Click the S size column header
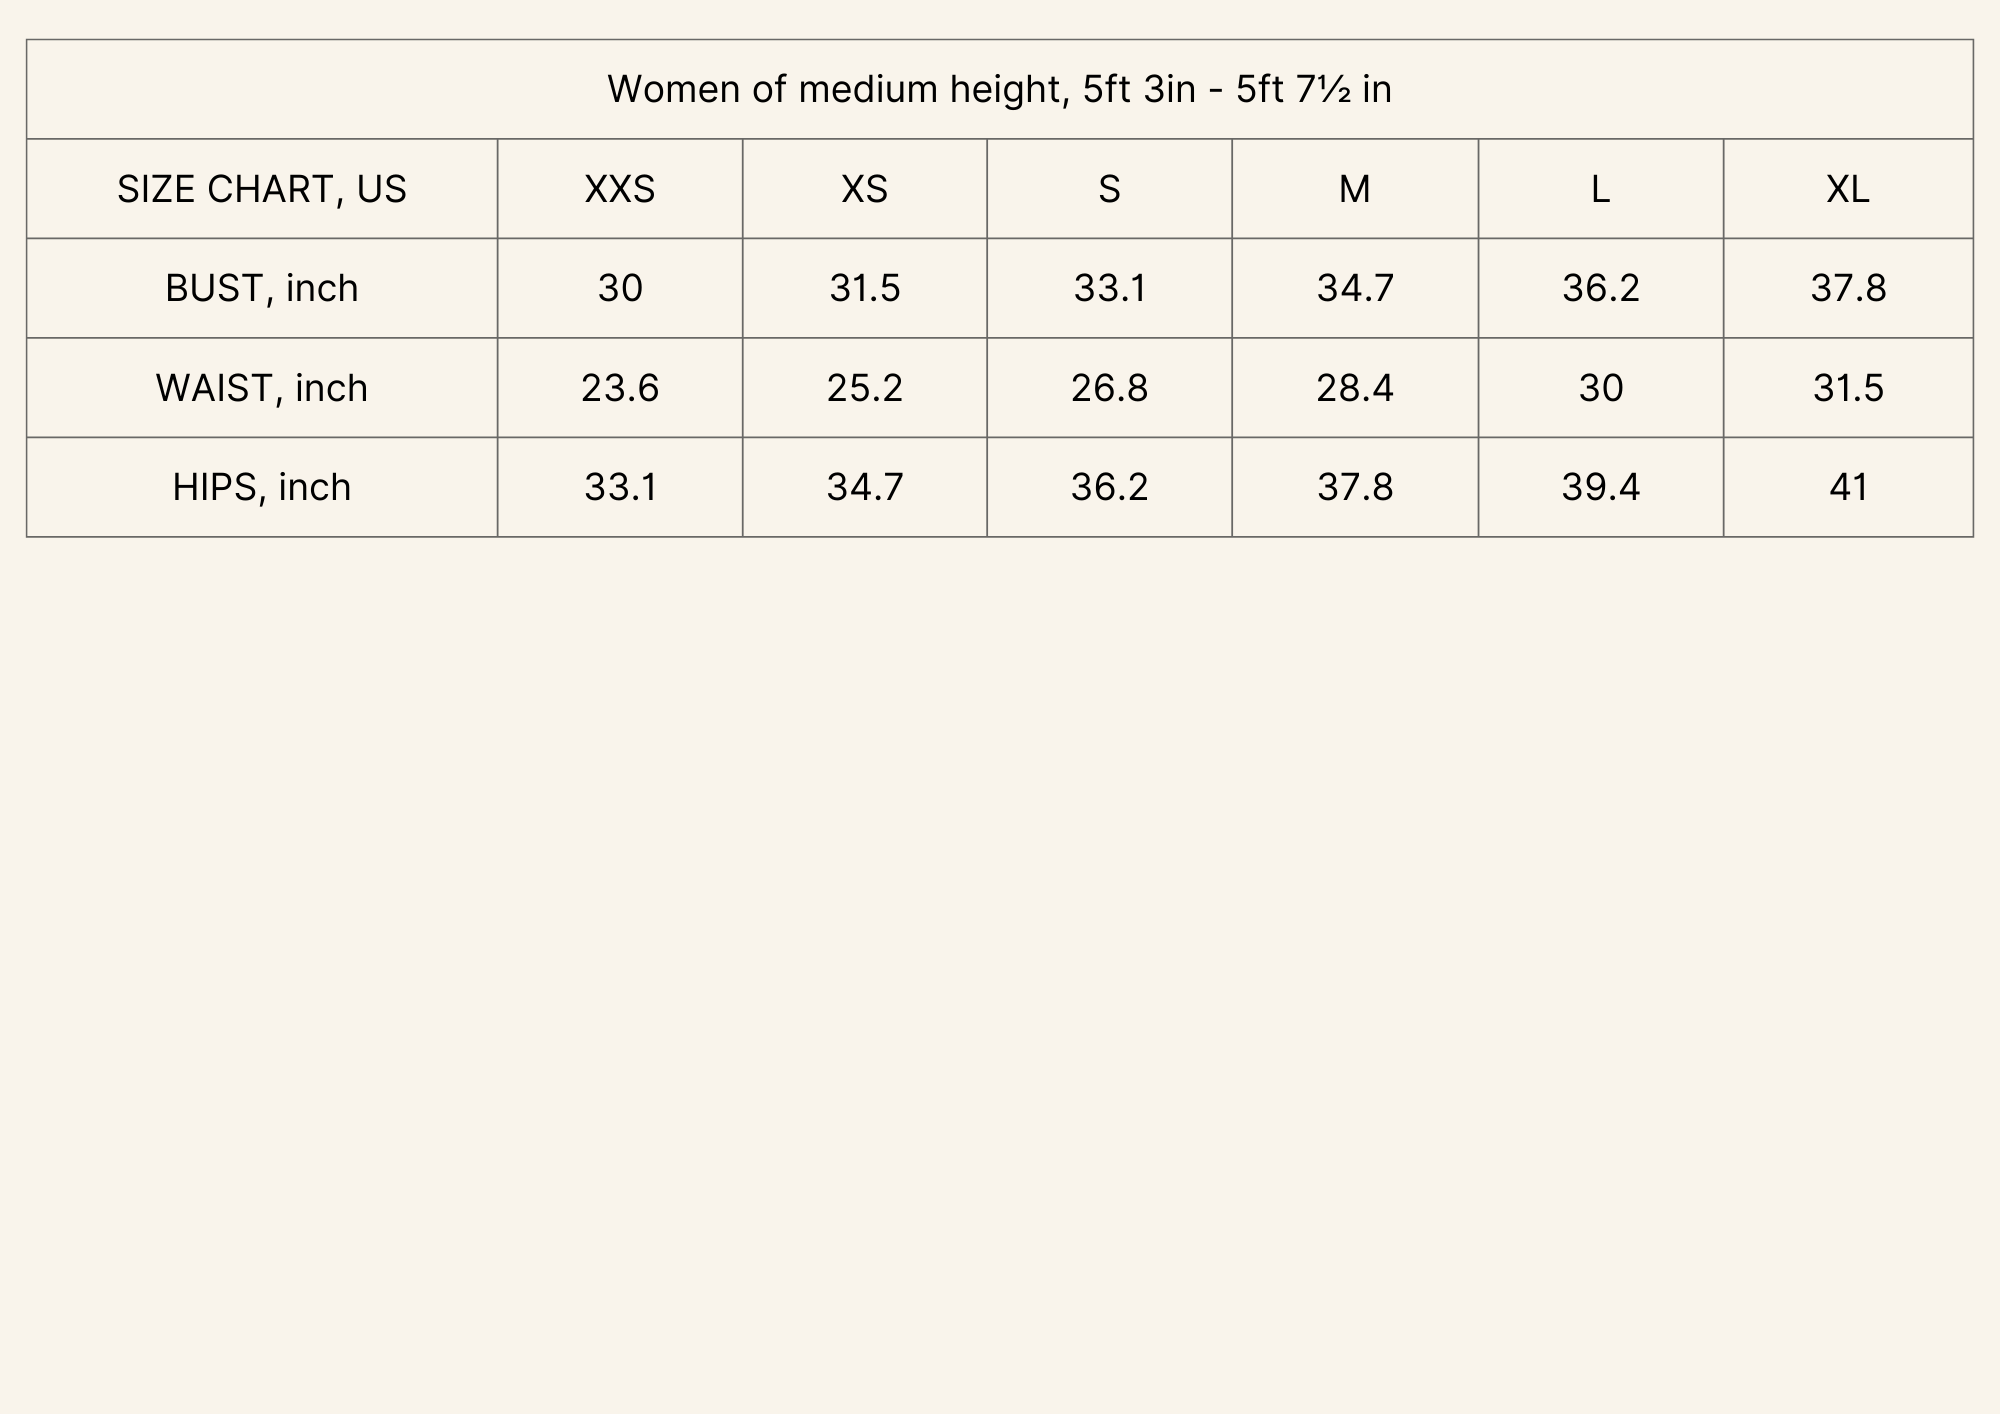The image size is (2000, 1414). point(1109,189)
